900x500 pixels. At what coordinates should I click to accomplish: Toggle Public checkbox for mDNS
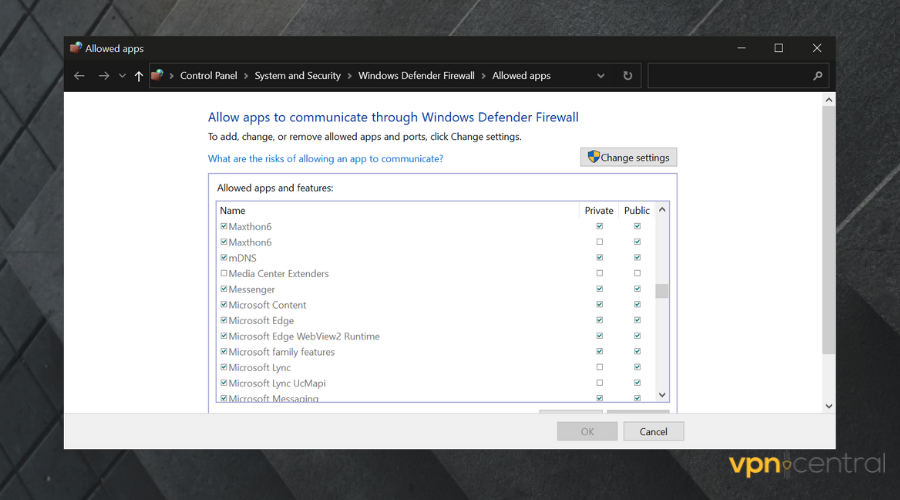pos(637,258)
